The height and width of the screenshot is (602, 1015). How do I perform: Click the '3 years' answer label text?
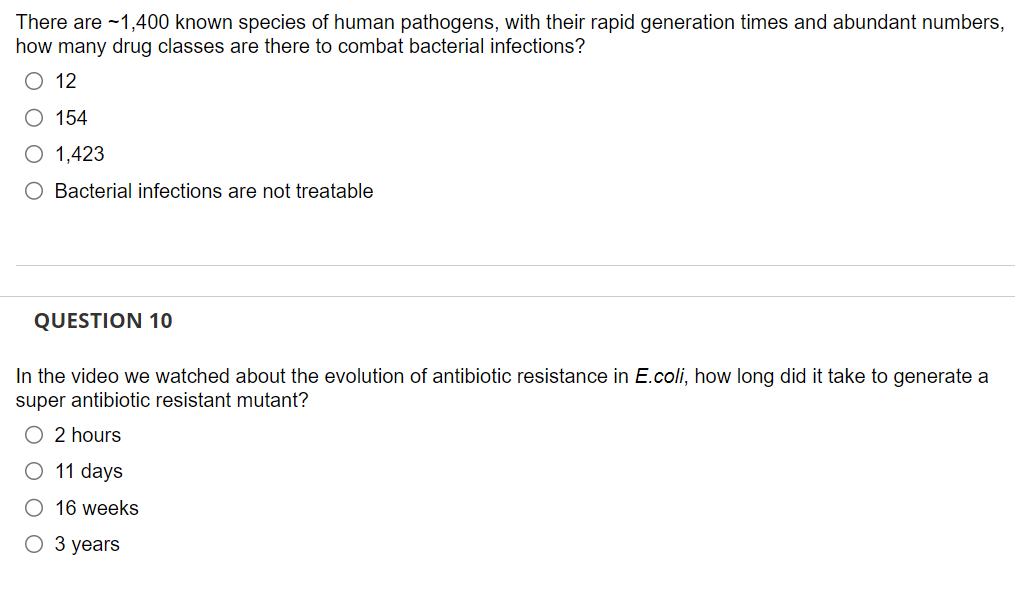[x=87, y=544]
